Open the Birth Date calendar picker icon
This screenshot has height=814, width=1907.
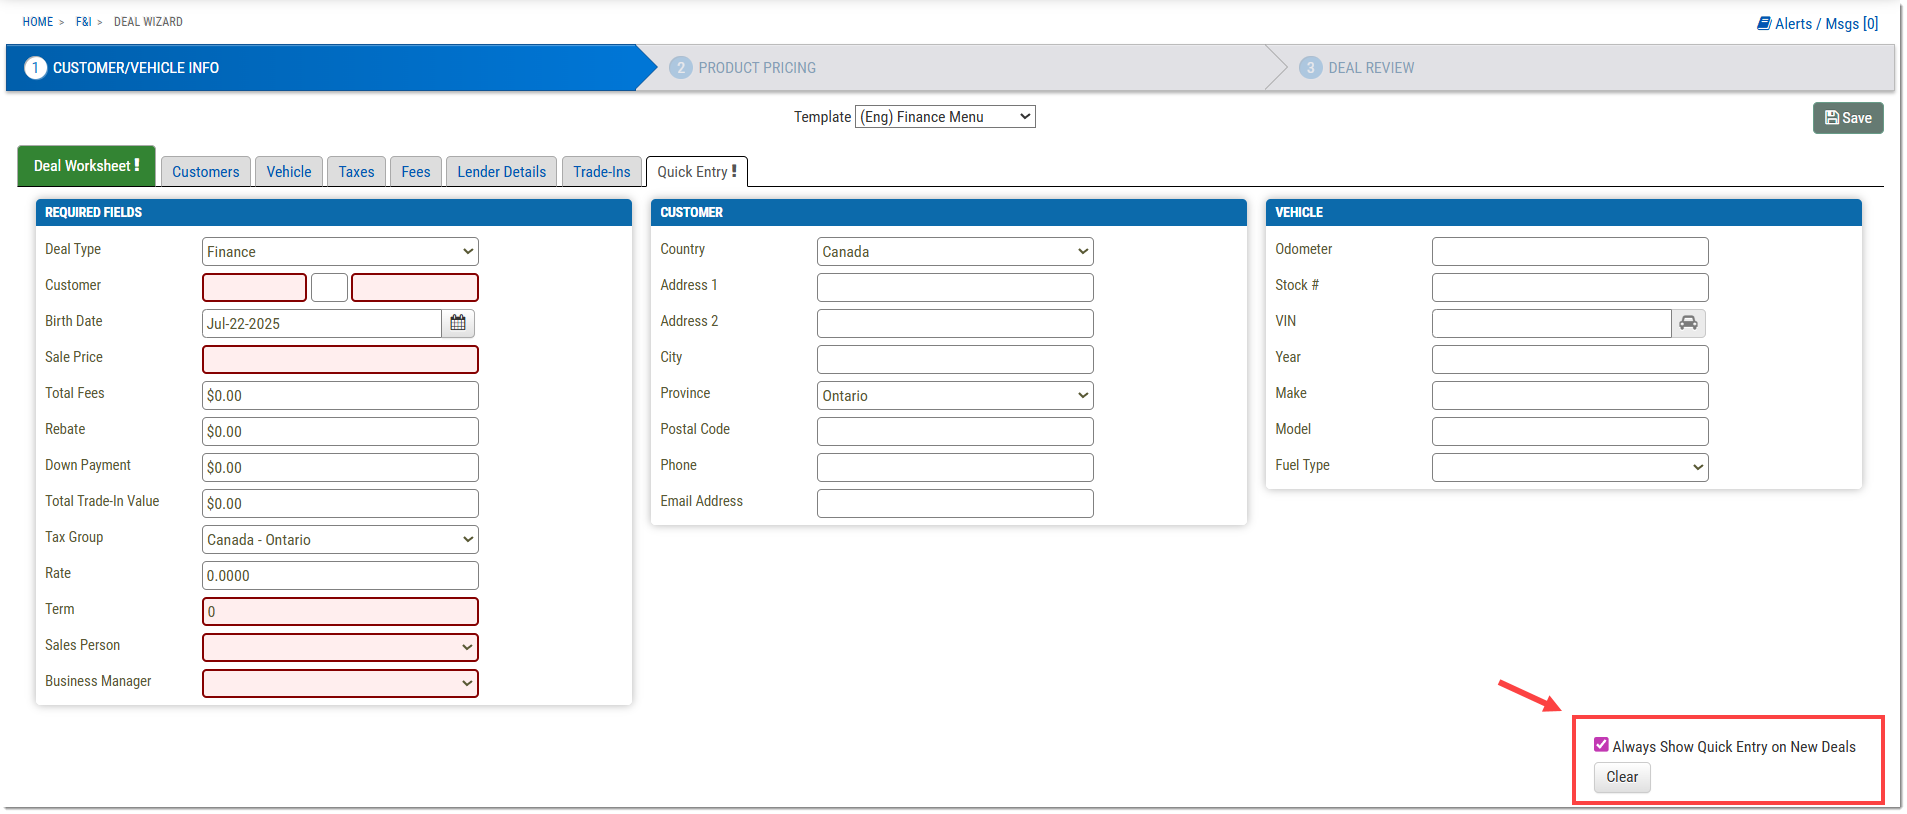[x=458, y=323]
